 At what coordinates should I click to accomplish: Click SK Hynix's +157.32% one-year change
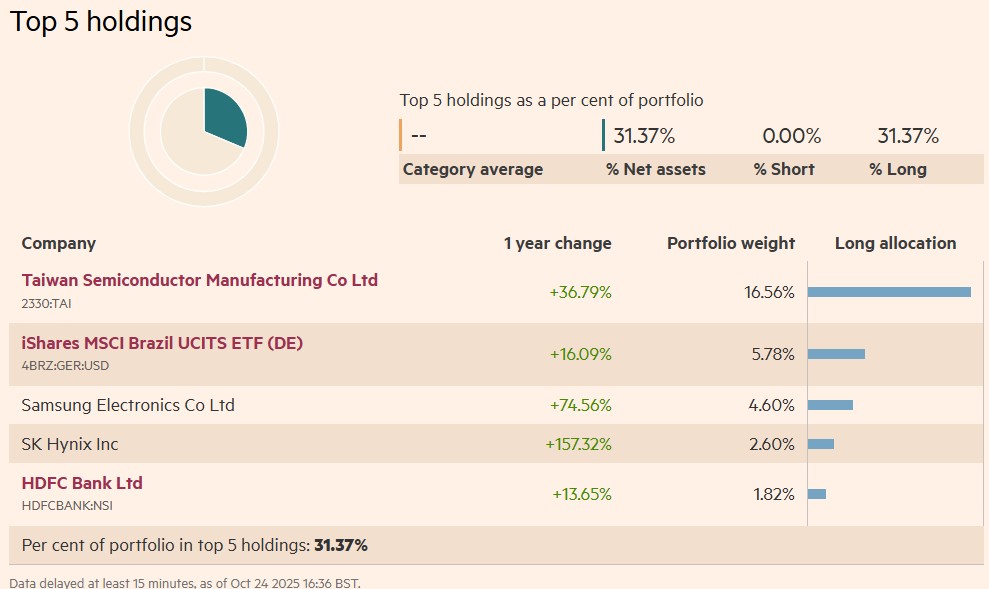point(578,444)
